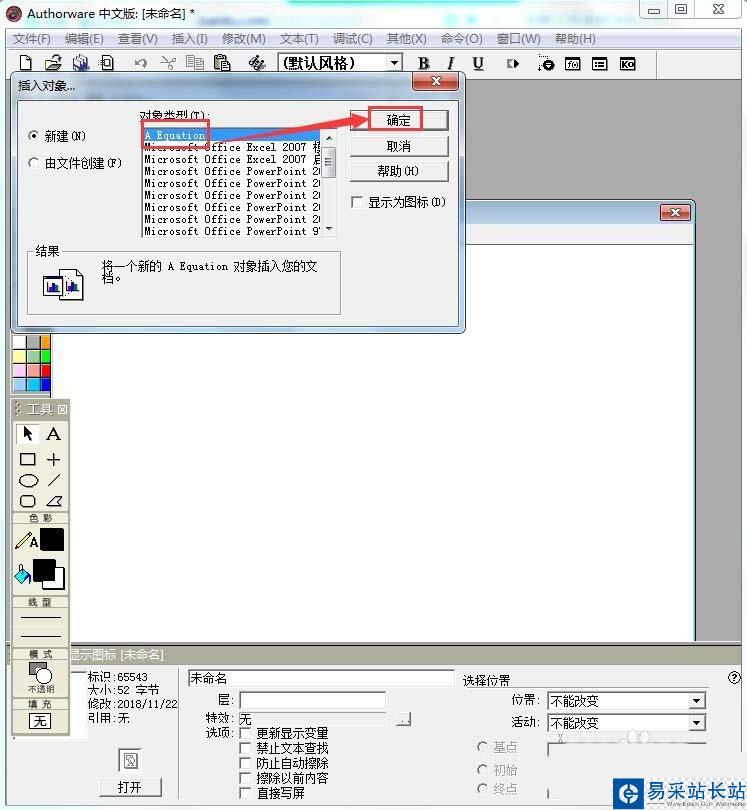
Task: Click the Import toolbar icon
Action: (x=107, y=63)
